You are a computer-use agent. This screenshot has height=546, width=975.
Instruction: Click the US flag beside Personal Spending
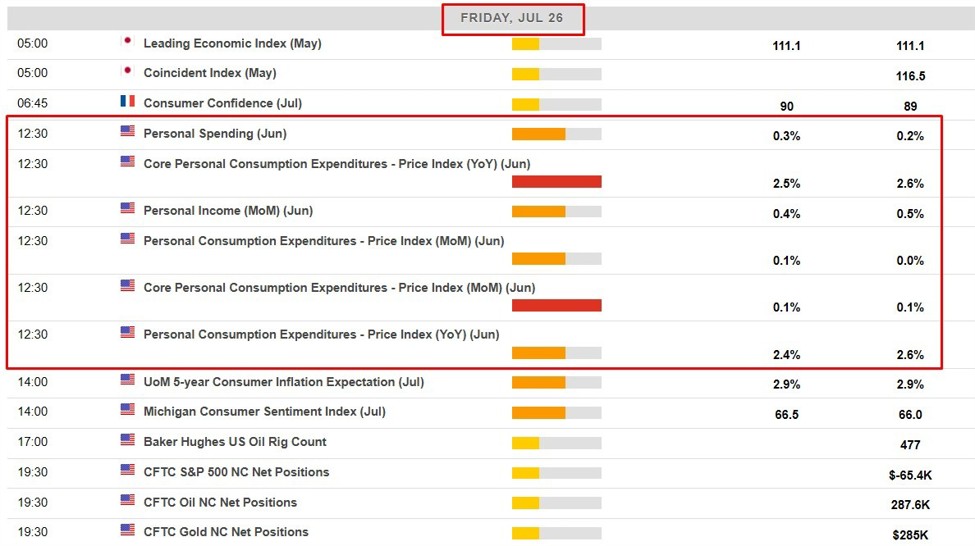(x=127, y=132)
